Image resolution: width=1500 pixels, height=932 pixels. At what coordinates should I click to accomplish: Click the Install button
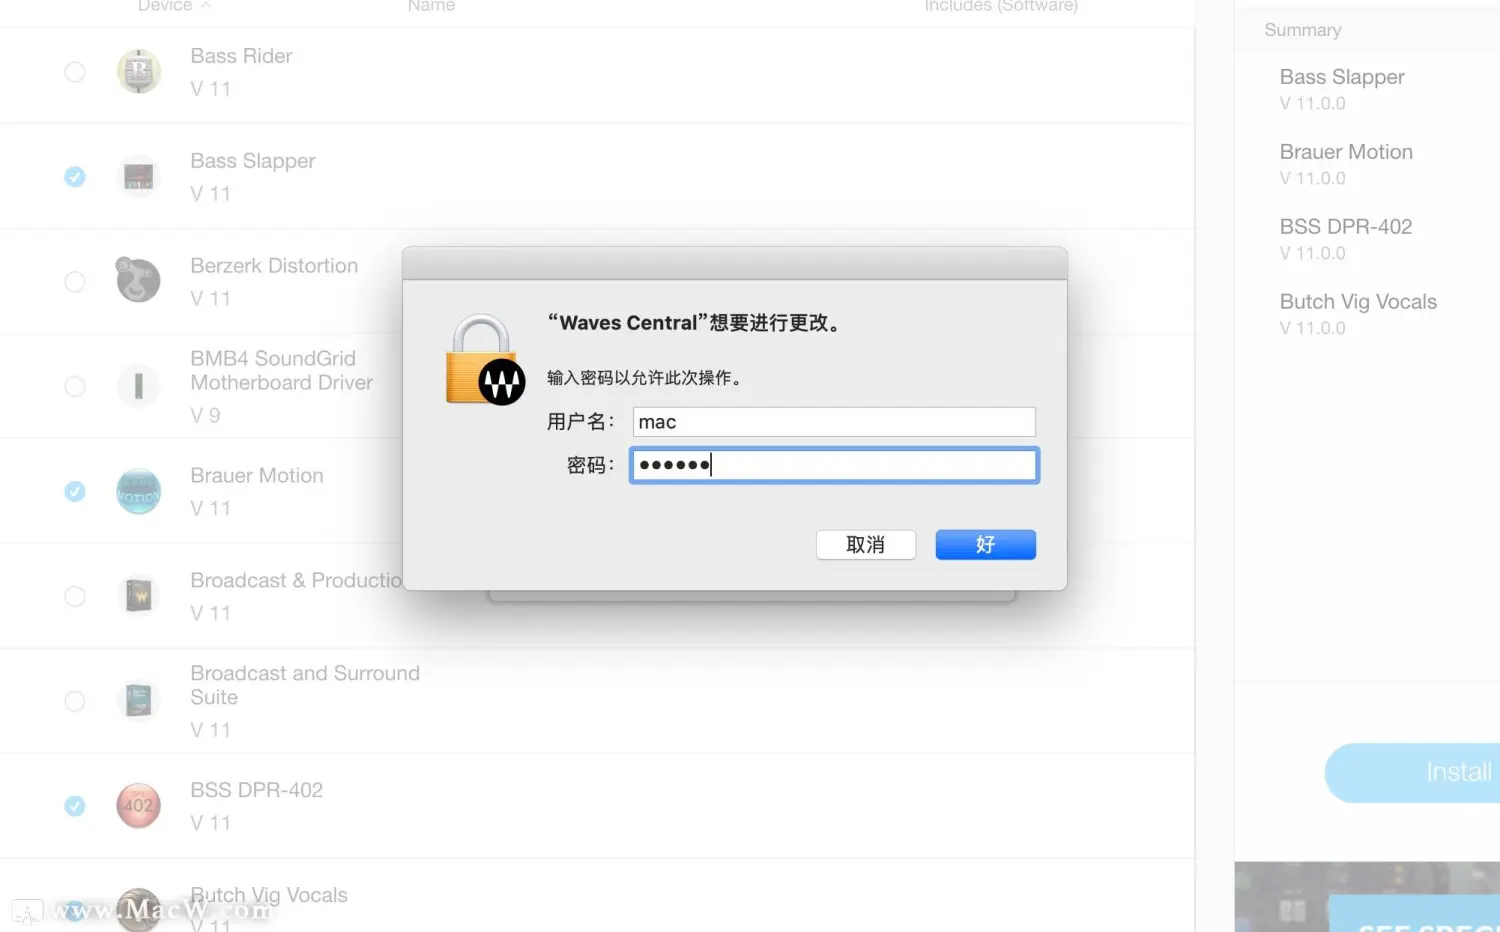point(1412,772)
